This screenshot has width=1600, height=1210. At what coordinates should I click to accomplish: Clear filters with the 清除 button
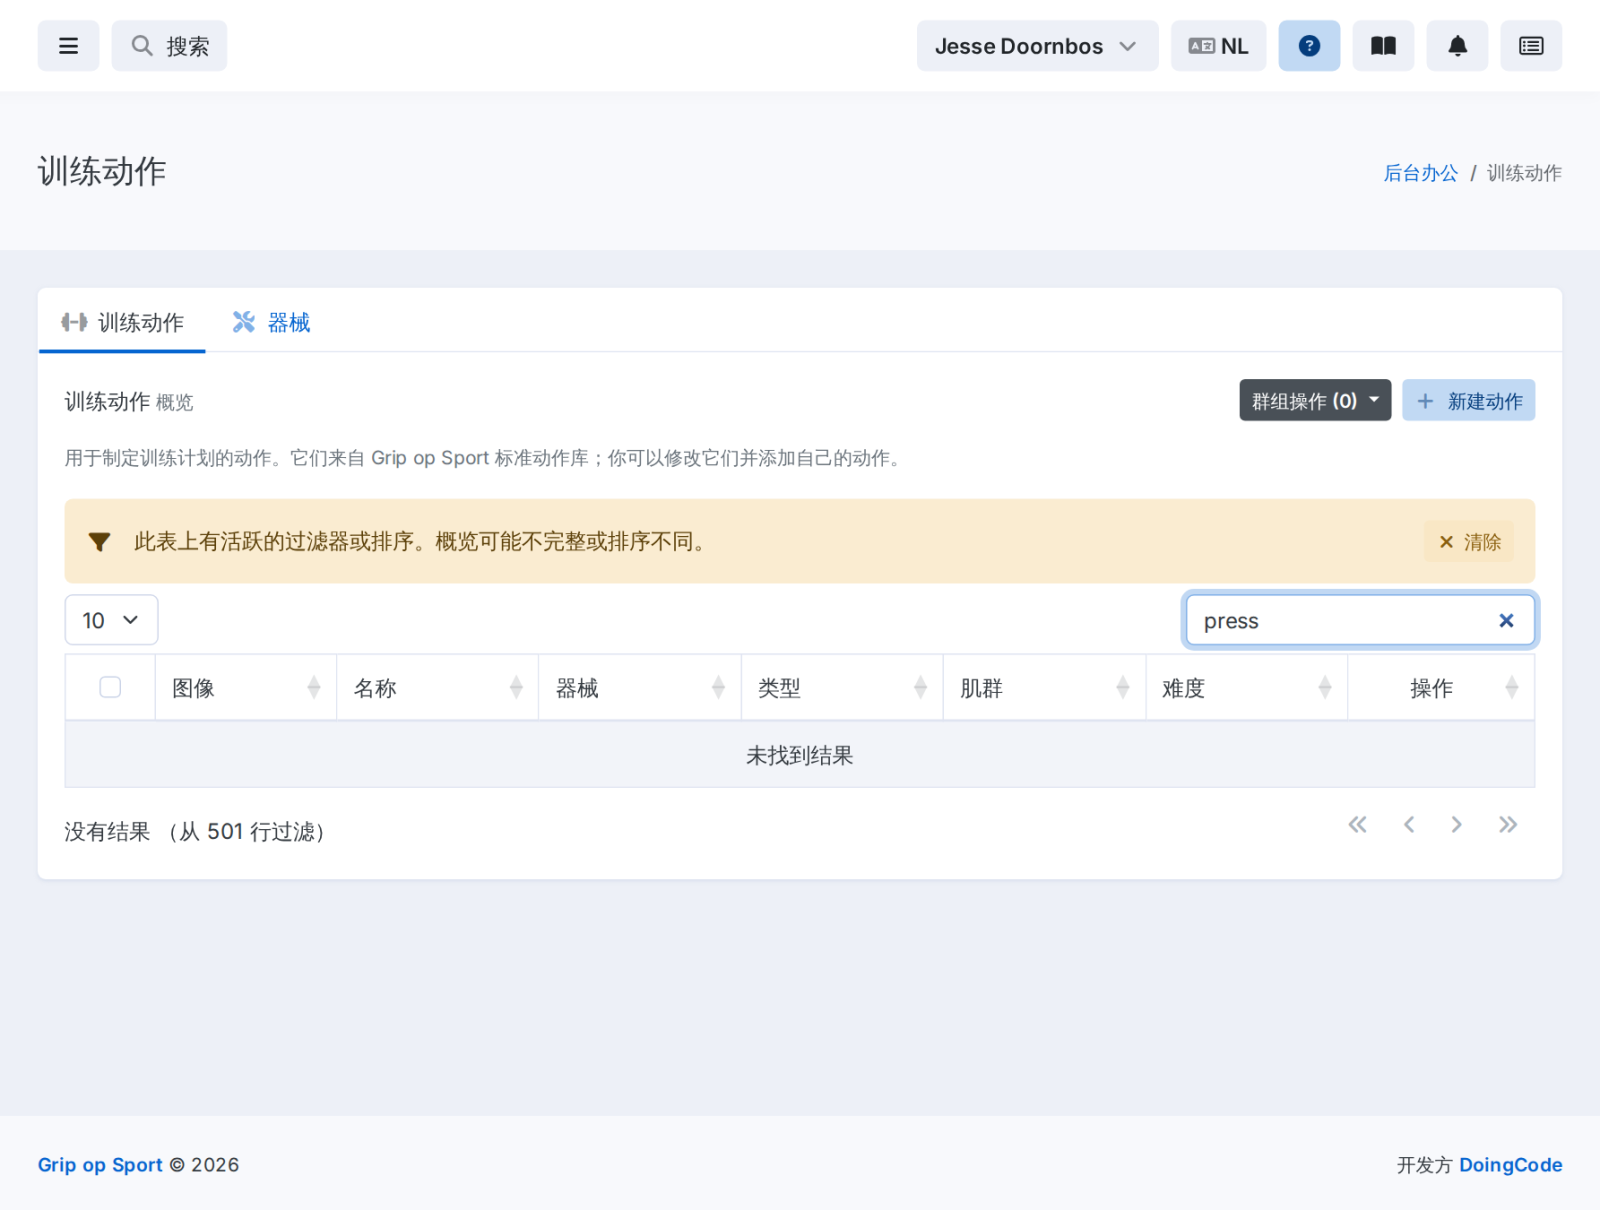1469,542
